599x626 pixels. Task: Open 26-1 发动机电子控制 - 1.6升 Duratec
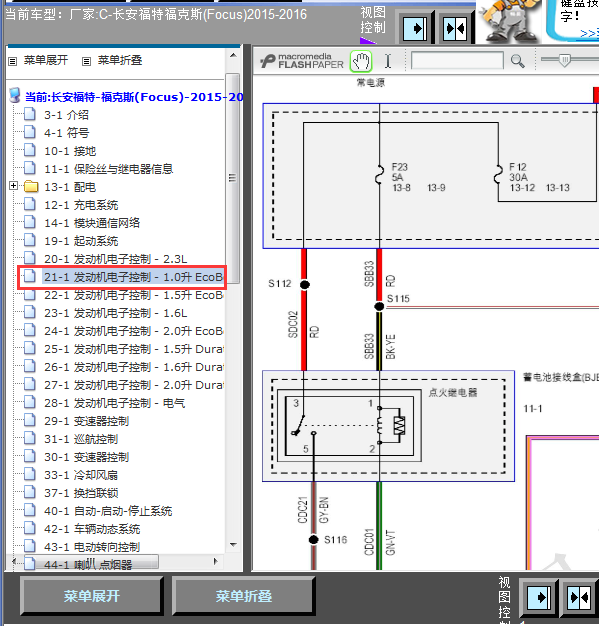[x=133, y=366]
